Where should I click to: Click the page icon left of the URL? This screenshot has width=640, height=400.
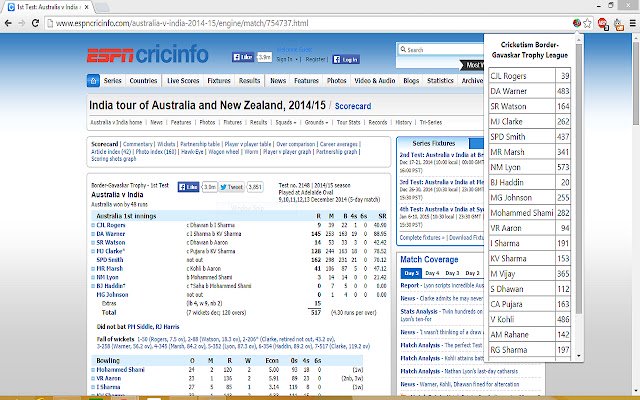[x=50, y=23]
